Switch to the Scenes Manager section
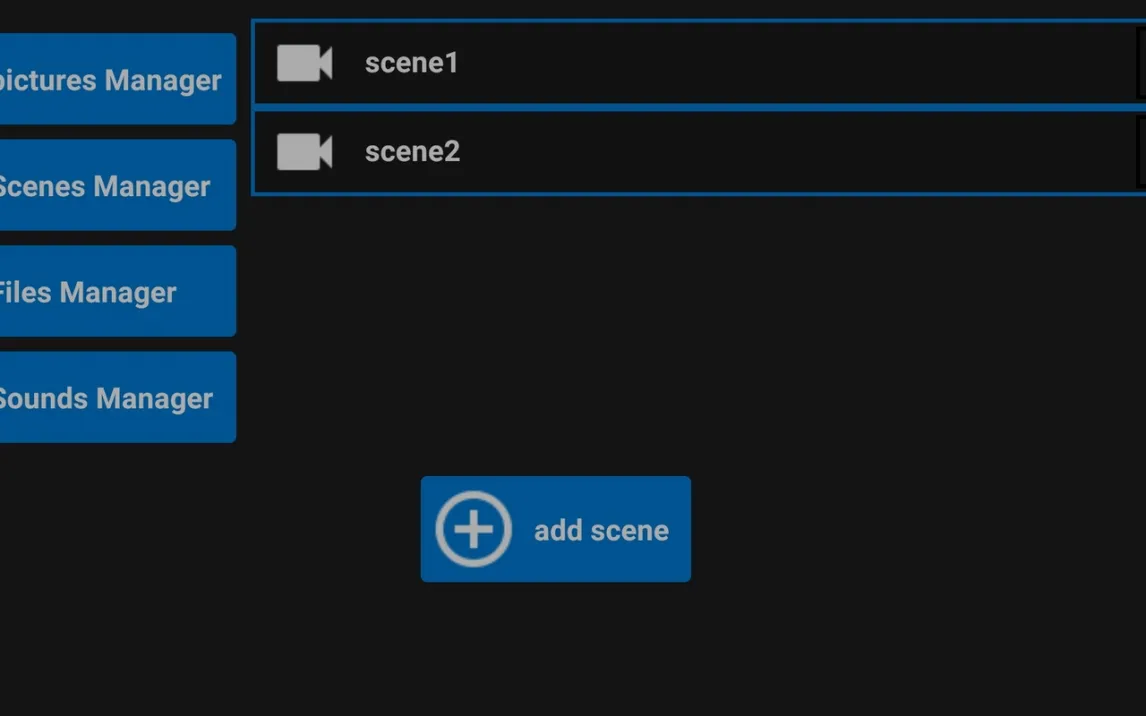The width and height of the screenshot is (1146, 716). click(116, 185)
